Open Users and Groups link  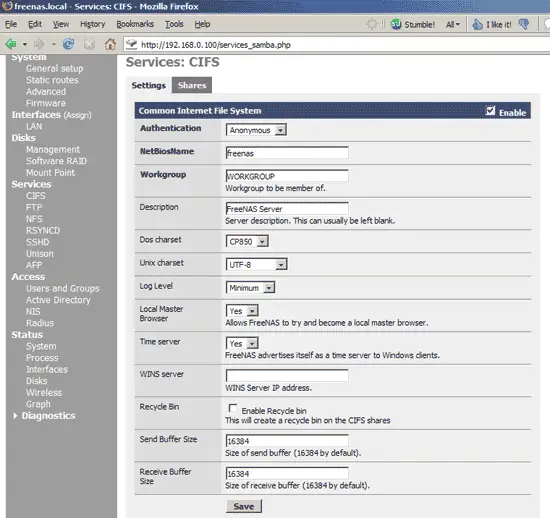(x=62, y=288)
